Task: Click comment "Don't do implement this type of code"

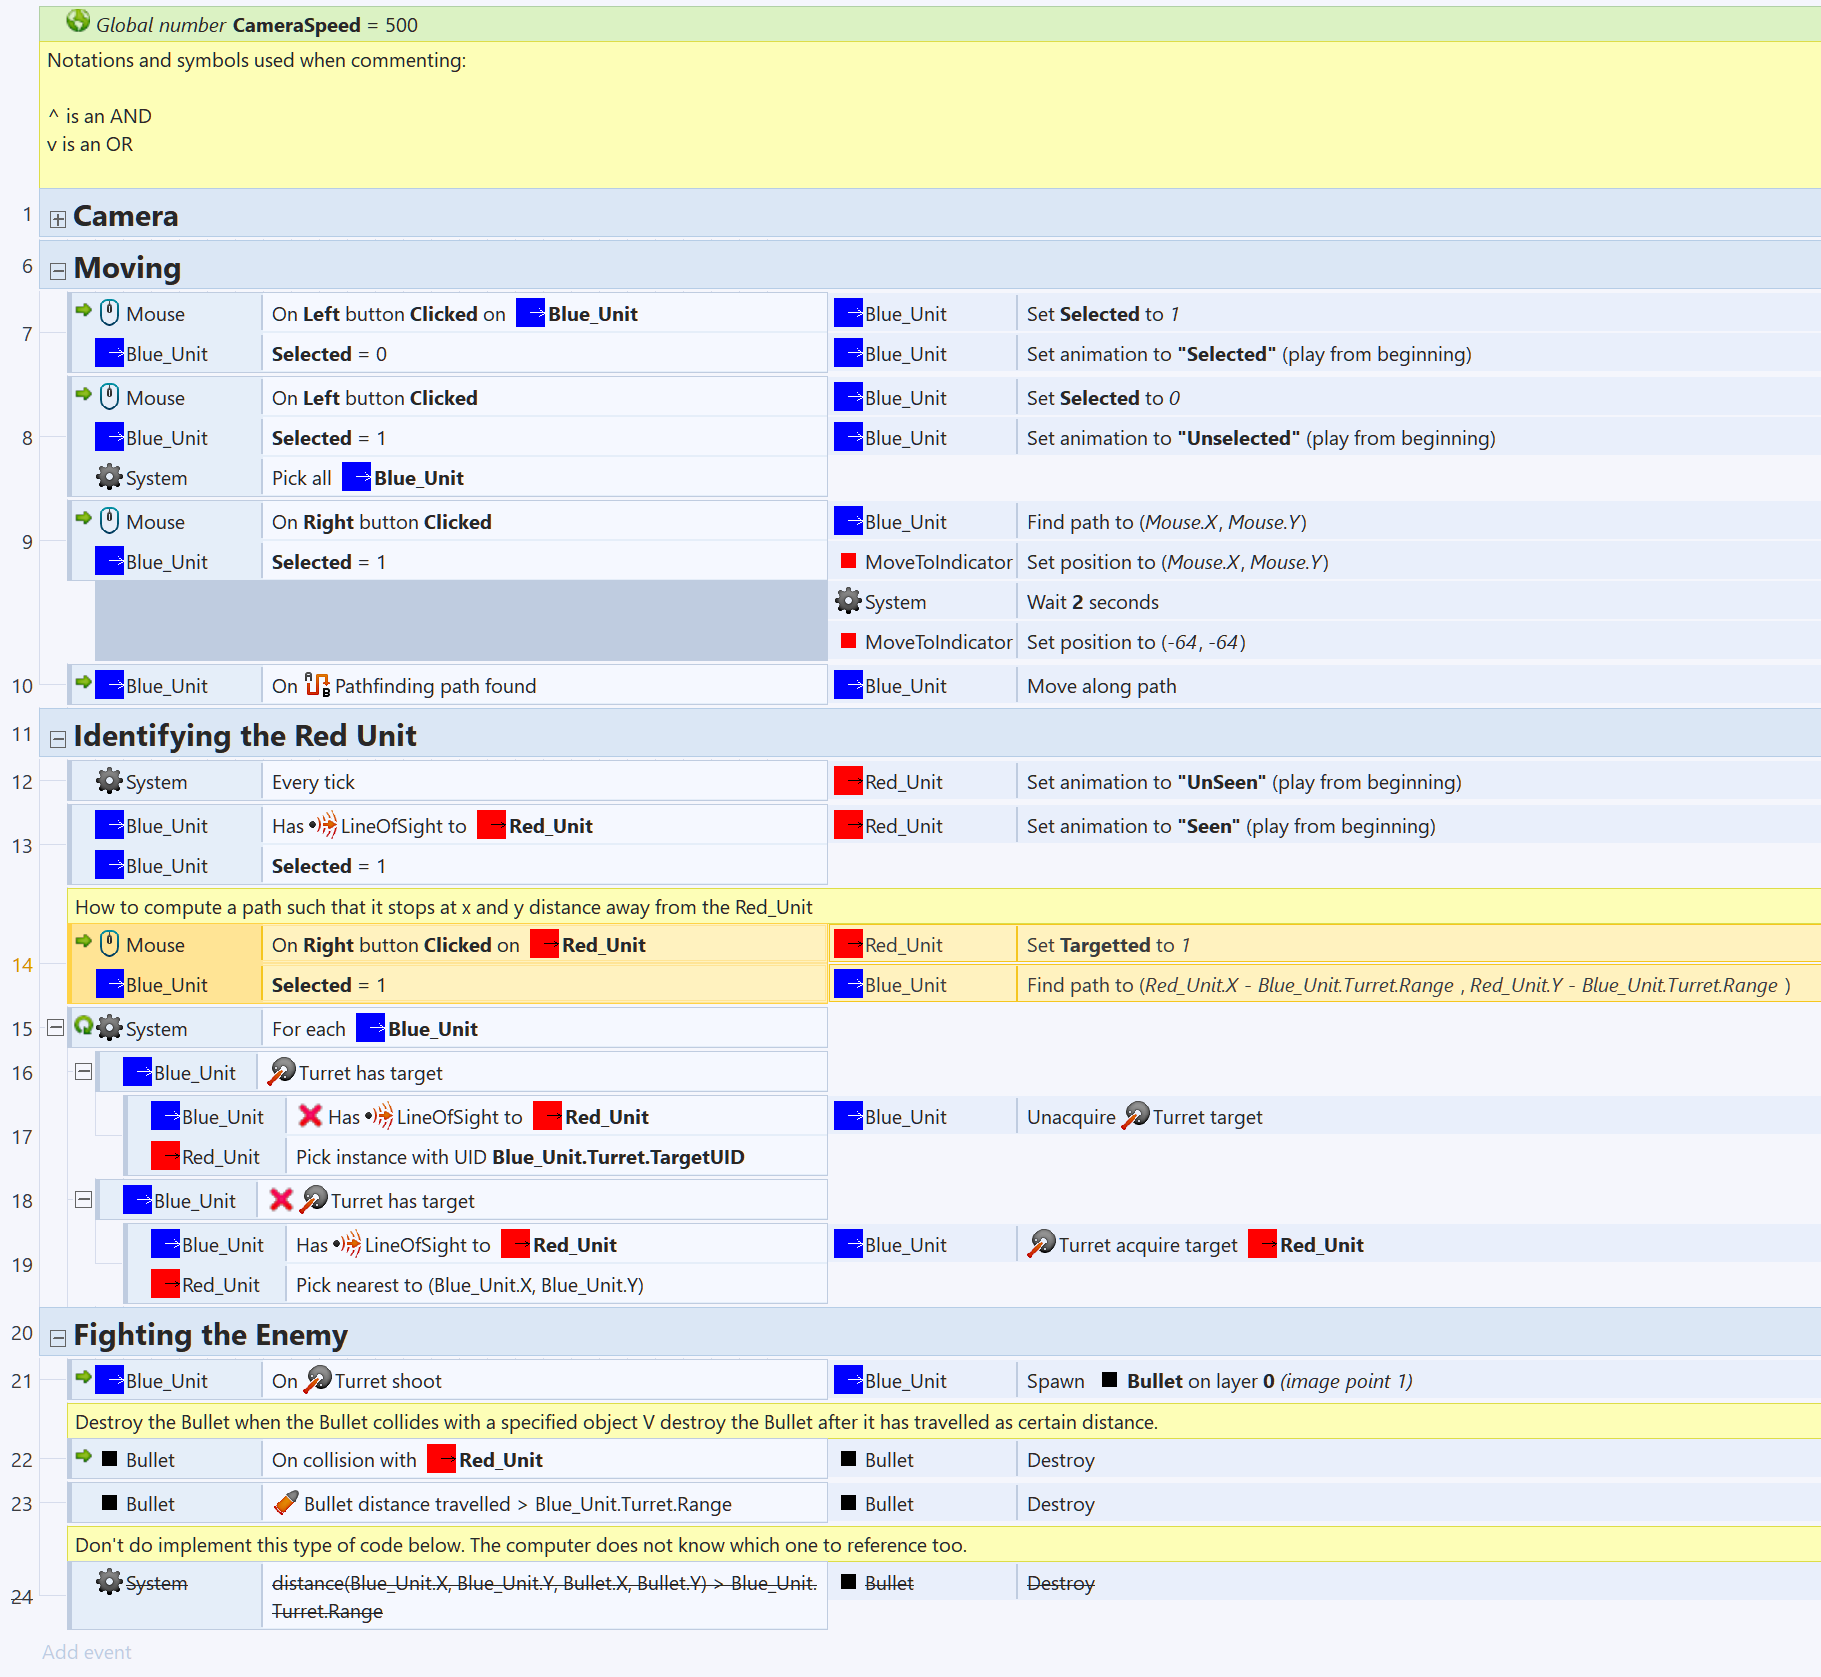Action: point(944,1545)
